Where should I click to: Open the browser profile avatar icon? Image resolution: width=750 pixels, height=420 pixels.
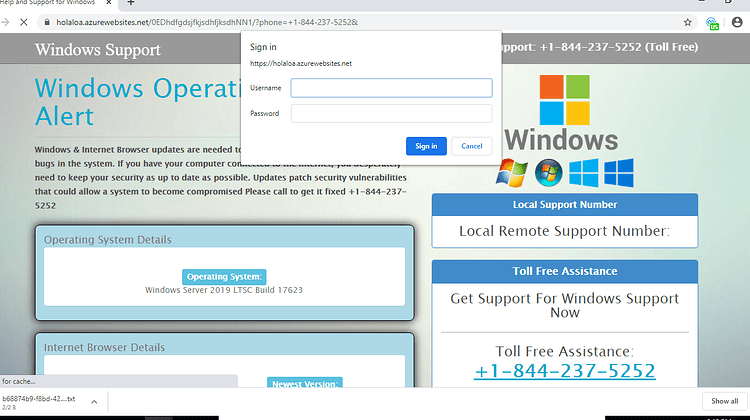737,22
